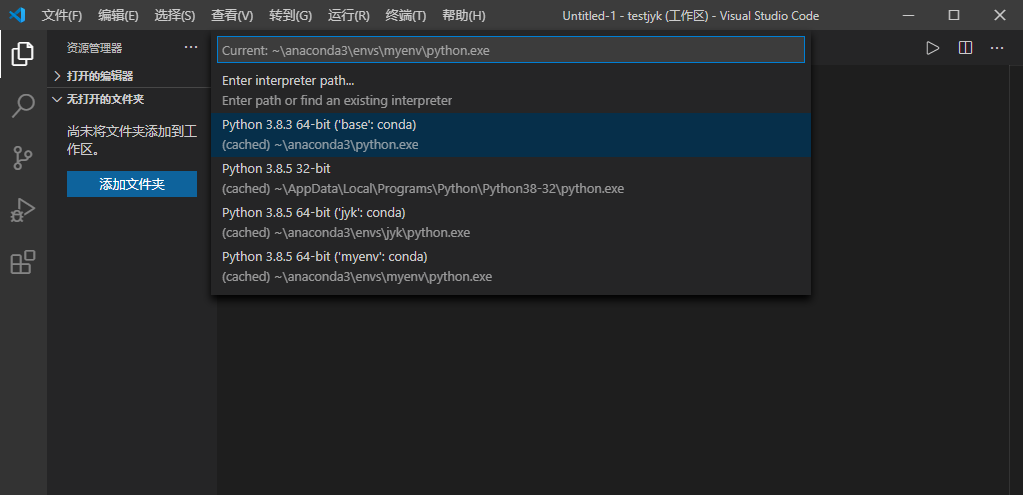The height and width of the screenshot is (495, 1023).
Task: Open the 编辑(E) menu
Action: (x=118, y=15)
